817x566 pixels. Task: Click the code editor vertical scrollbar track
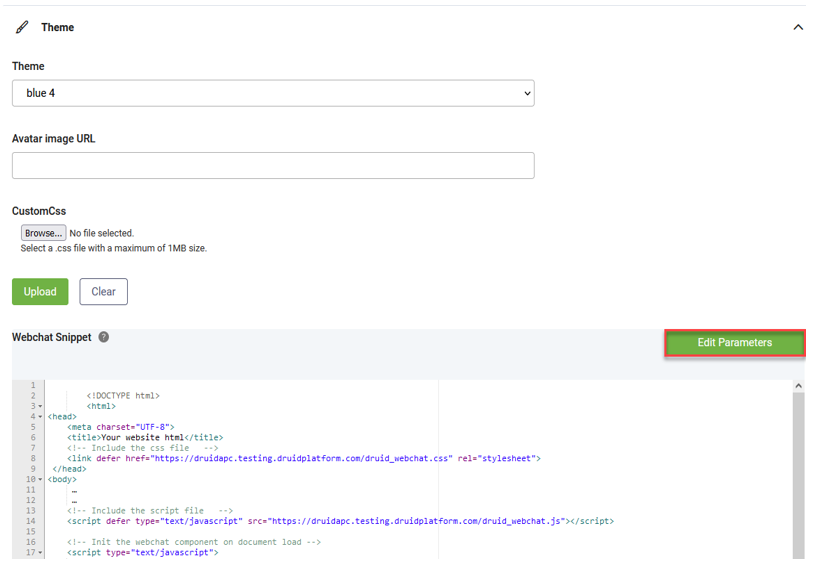tap(798, 470)
